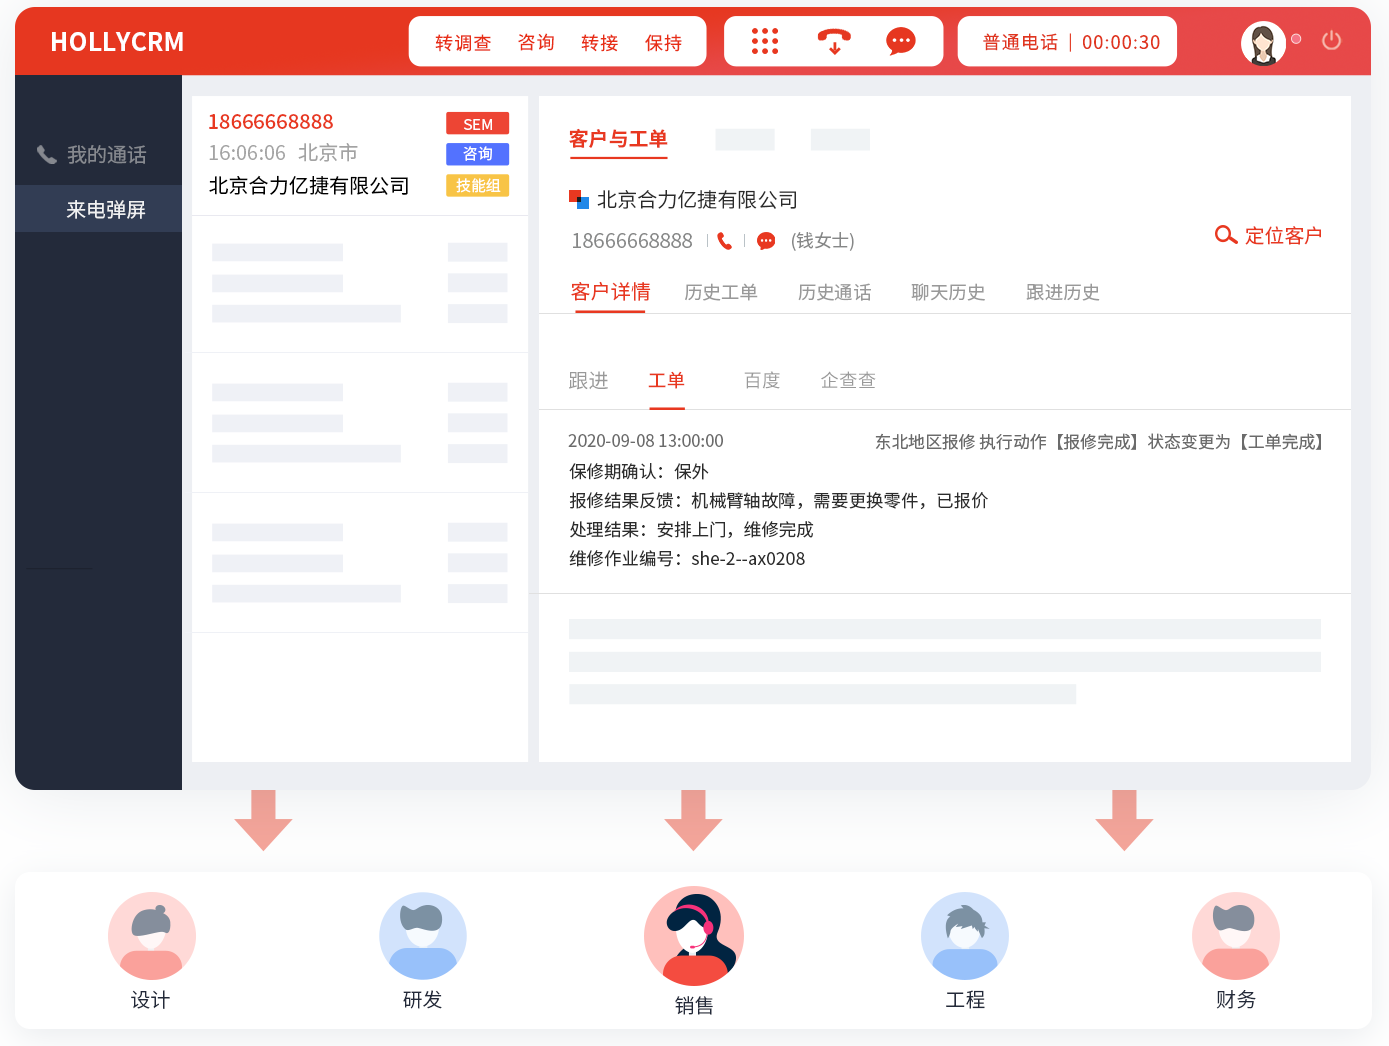Select the 企查查 sub-tab

848,381
